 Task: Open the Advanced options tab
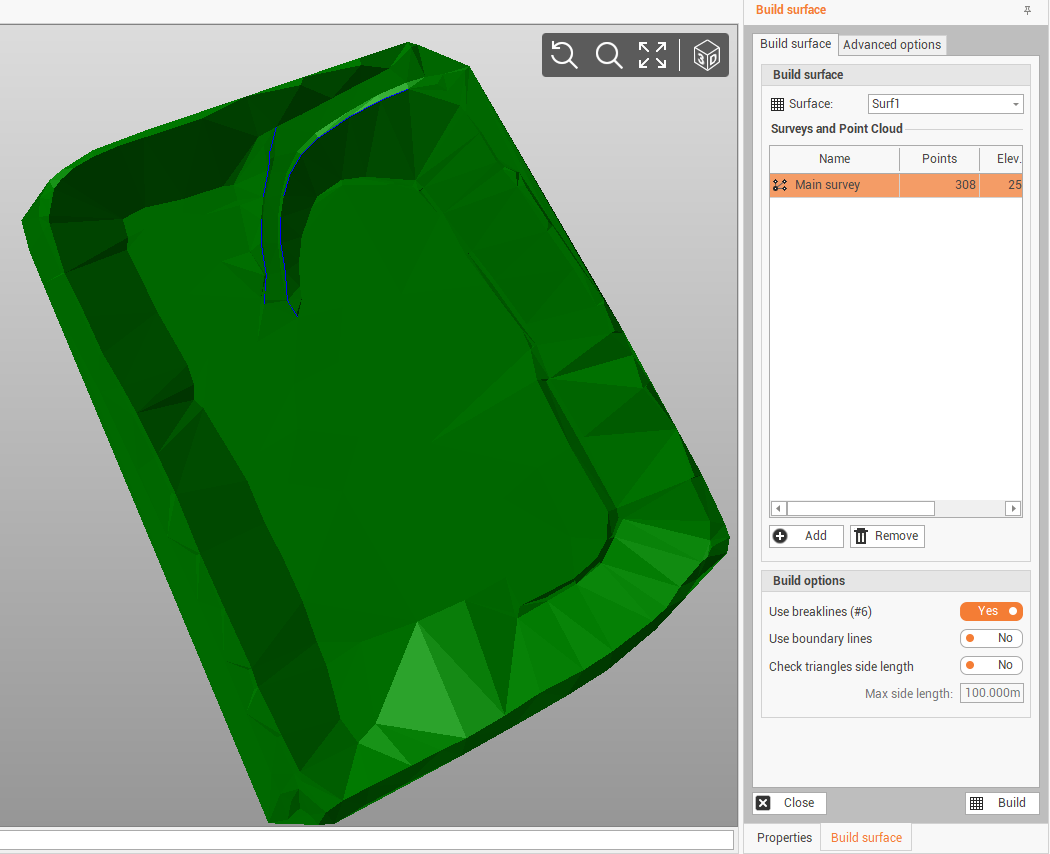tap(892, 45)
